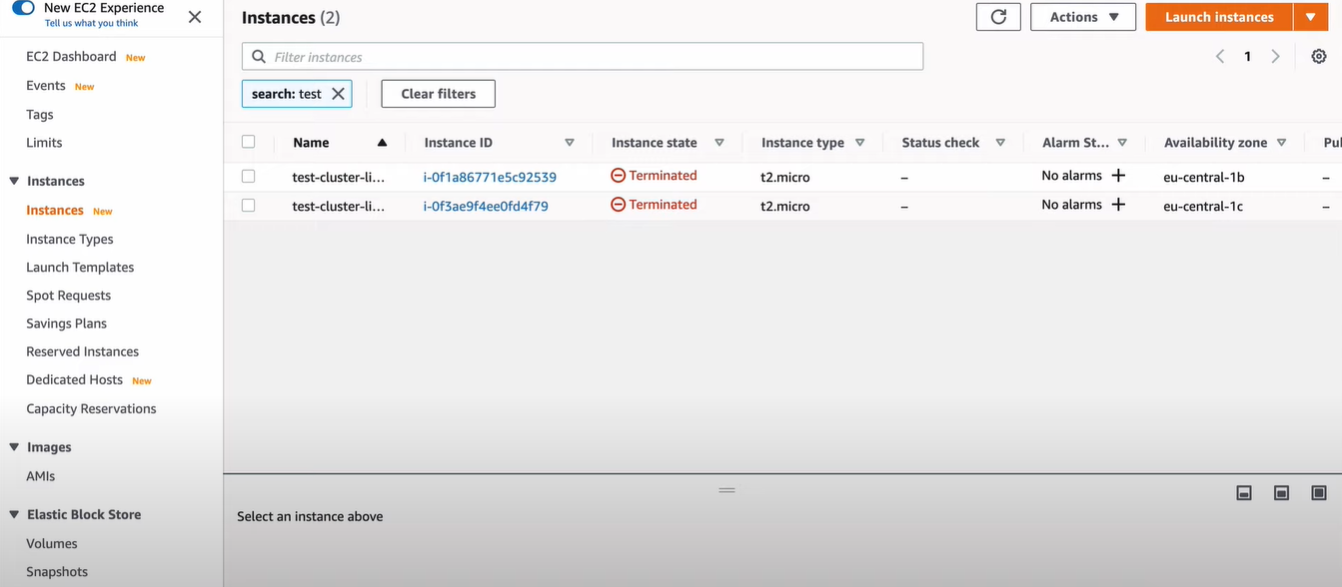This screenshot has width=1342, height=587.
Task: Collapse the Elastic Block Store section triangle
Action: [x=14, y=514]
